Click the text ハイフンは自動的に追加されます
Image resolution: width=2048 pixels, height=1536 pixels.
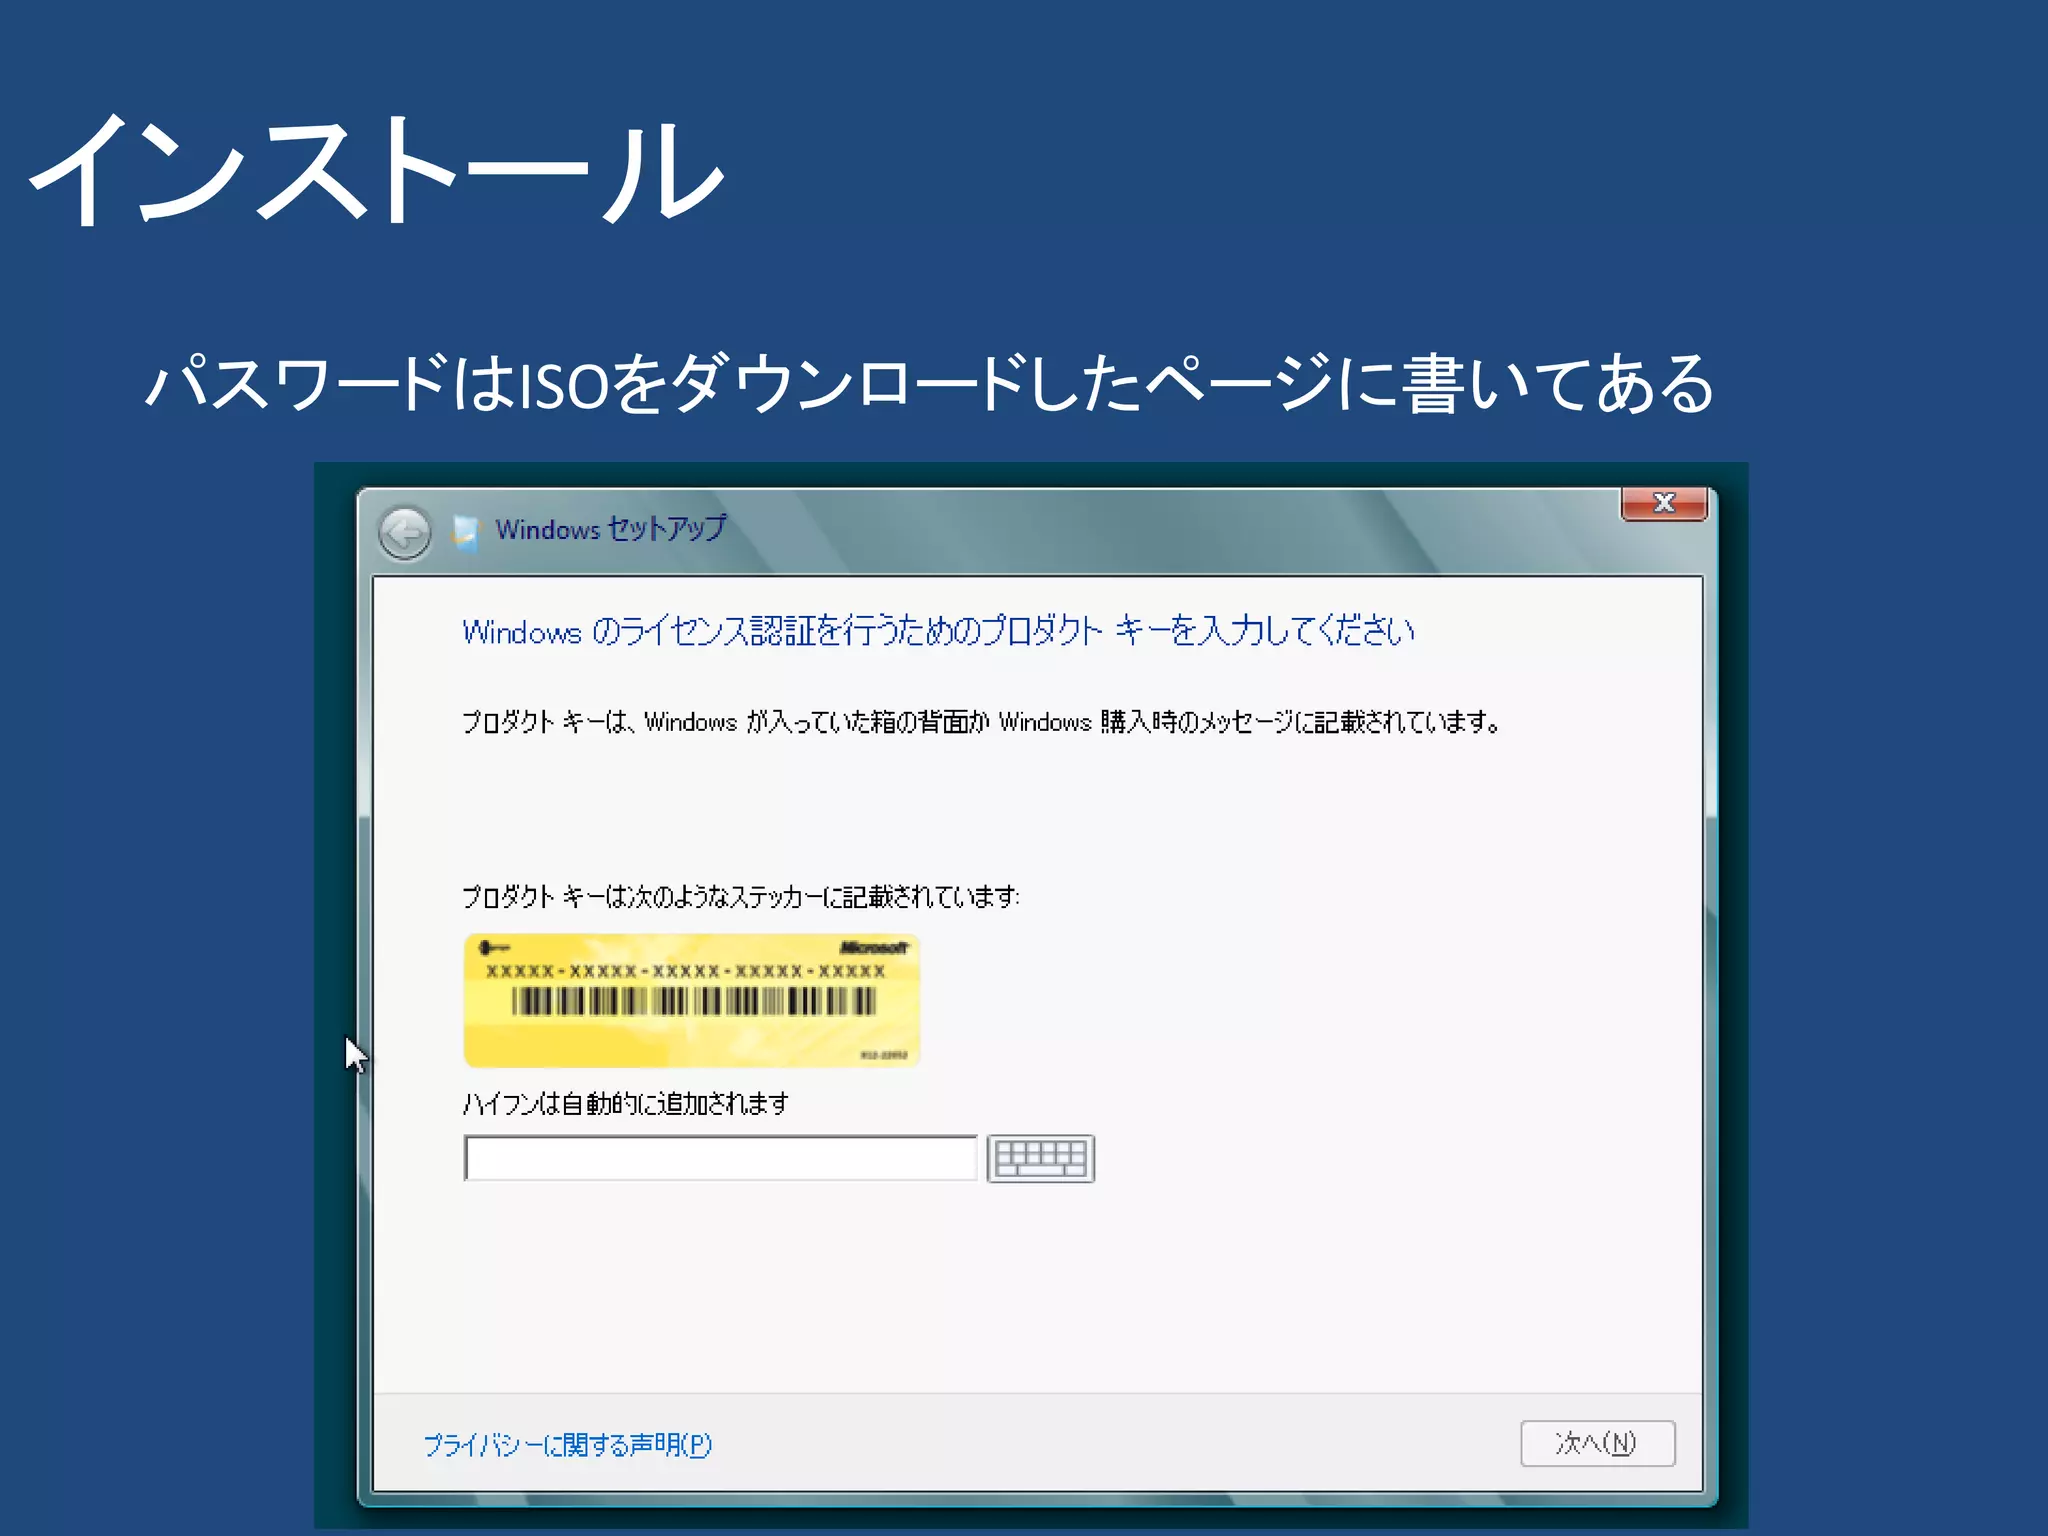[x=625, y=1103]
